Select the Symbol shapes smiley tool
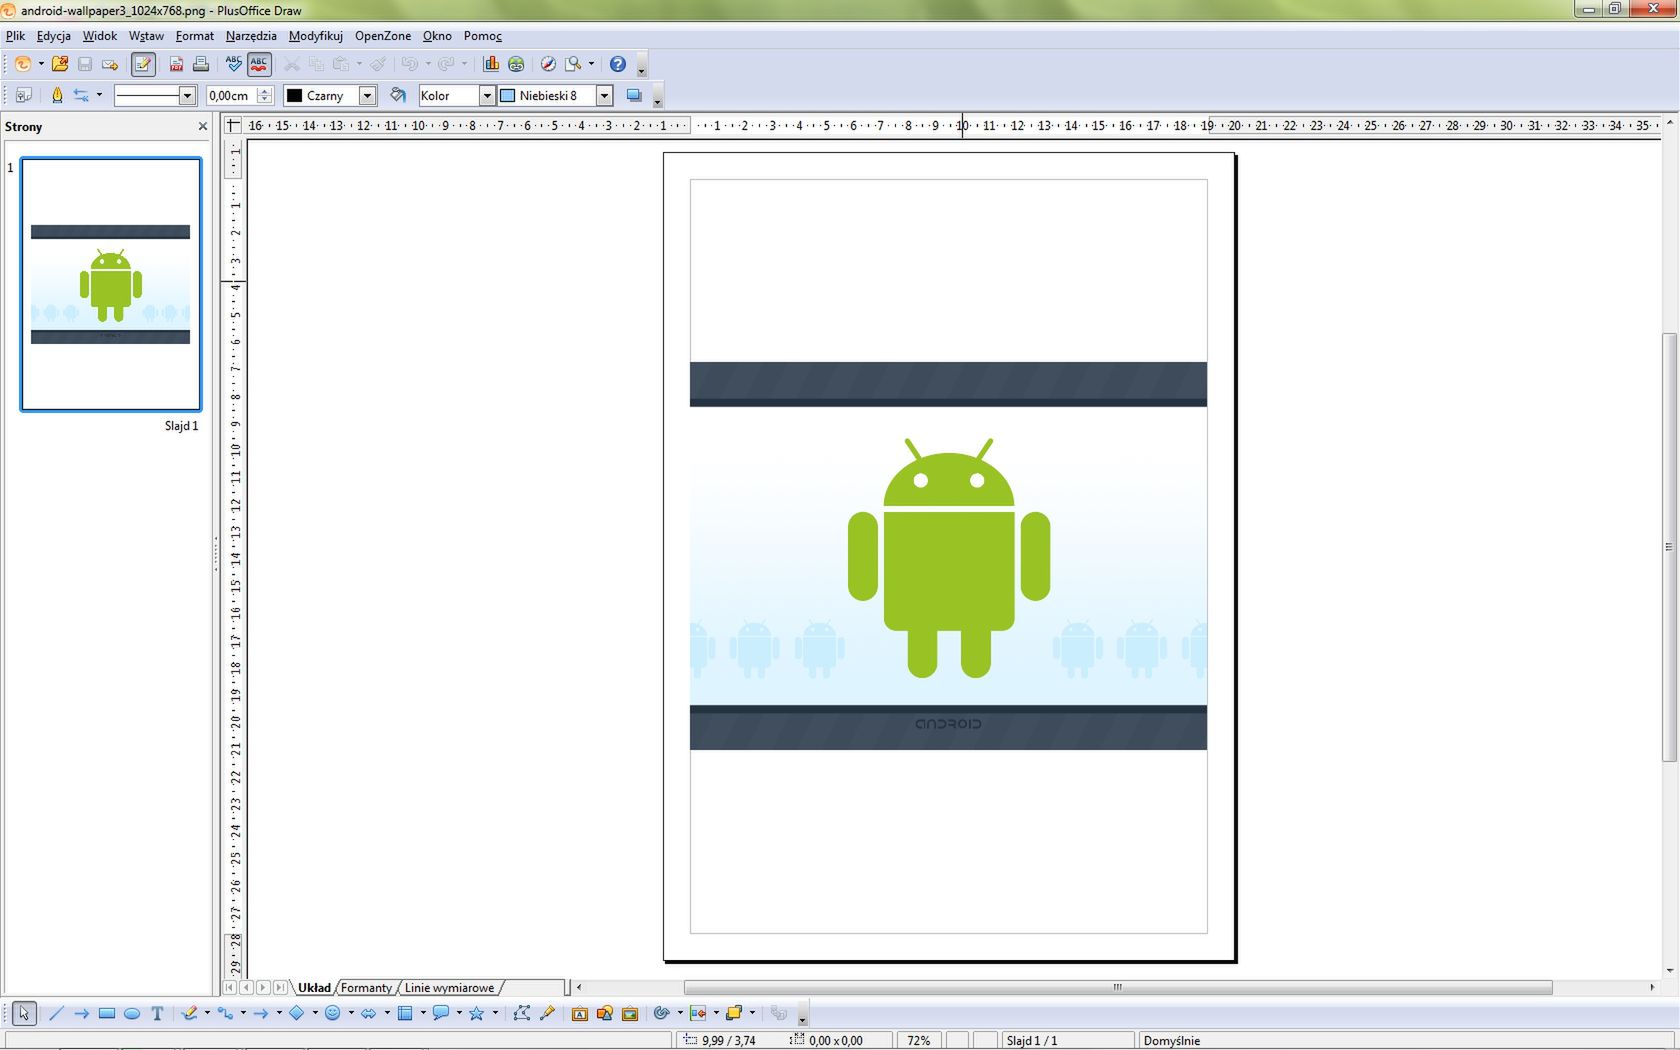 333,1013
